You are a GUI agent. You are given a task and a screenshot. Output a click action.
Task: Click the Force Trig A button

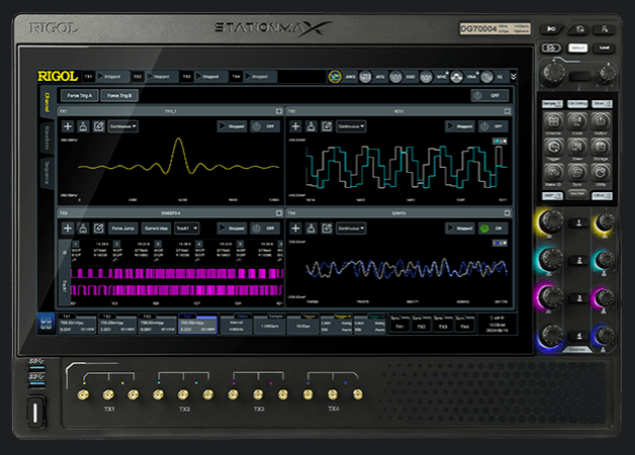80,96
